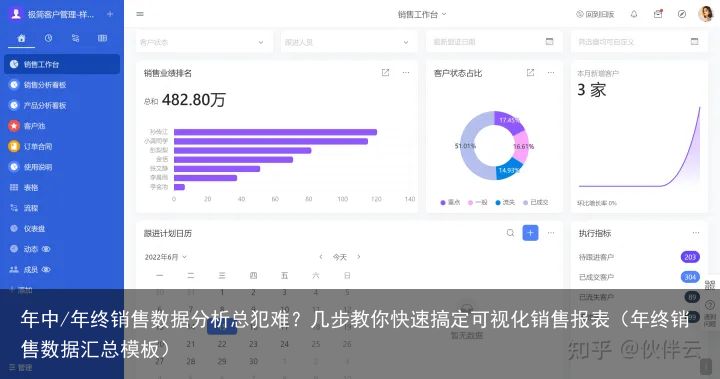Click the 已成交 legend color dot
720x379 pixels.
coord(525,203)
